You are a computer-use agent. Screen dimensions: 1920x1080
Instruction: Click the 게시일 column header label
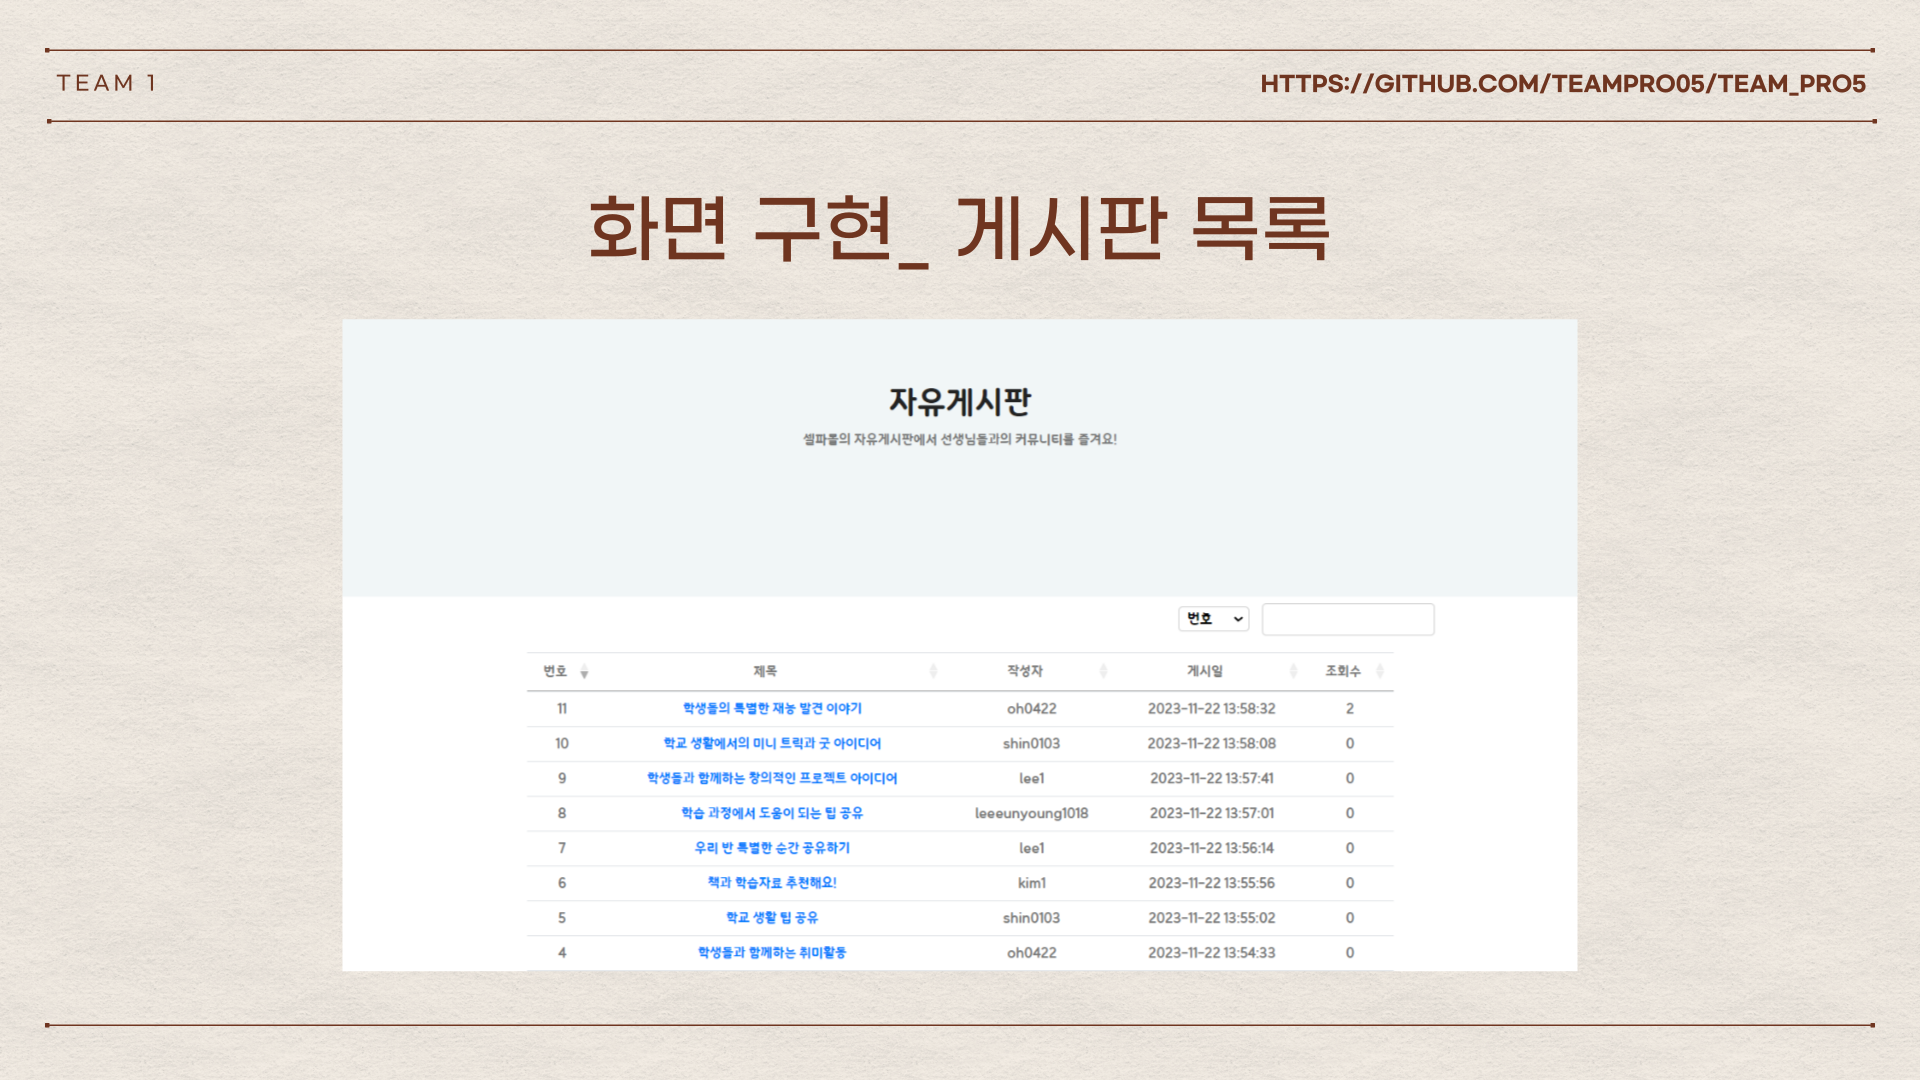(1204, 671)
